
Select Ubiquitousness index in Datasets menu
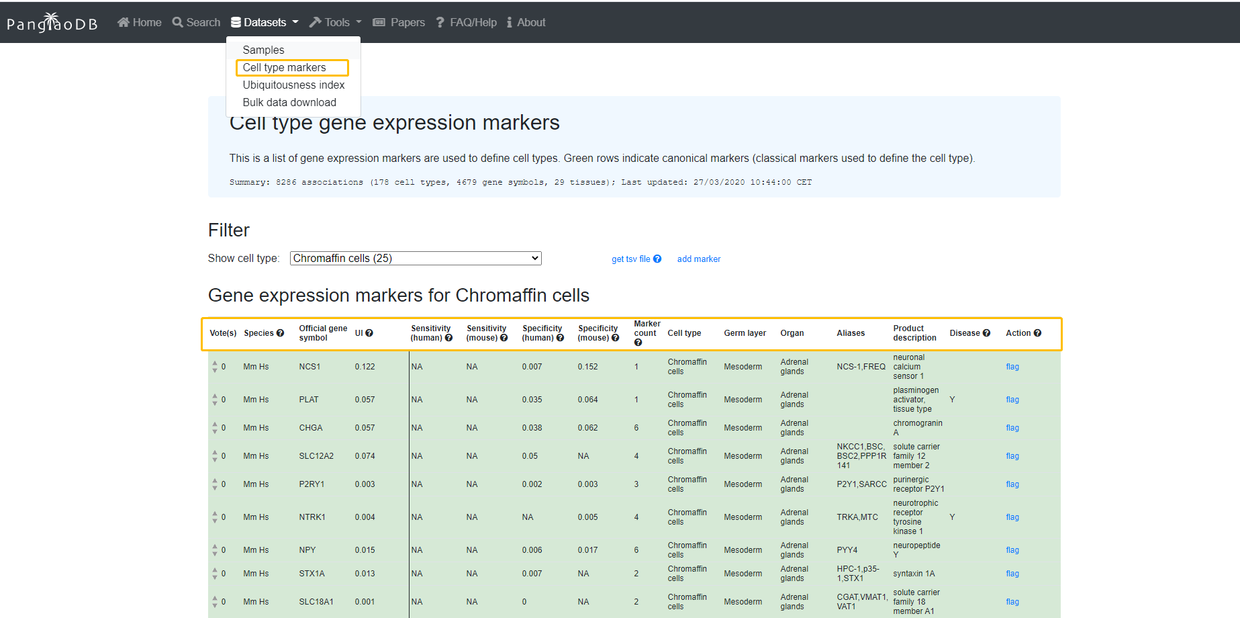coord(293,85)
